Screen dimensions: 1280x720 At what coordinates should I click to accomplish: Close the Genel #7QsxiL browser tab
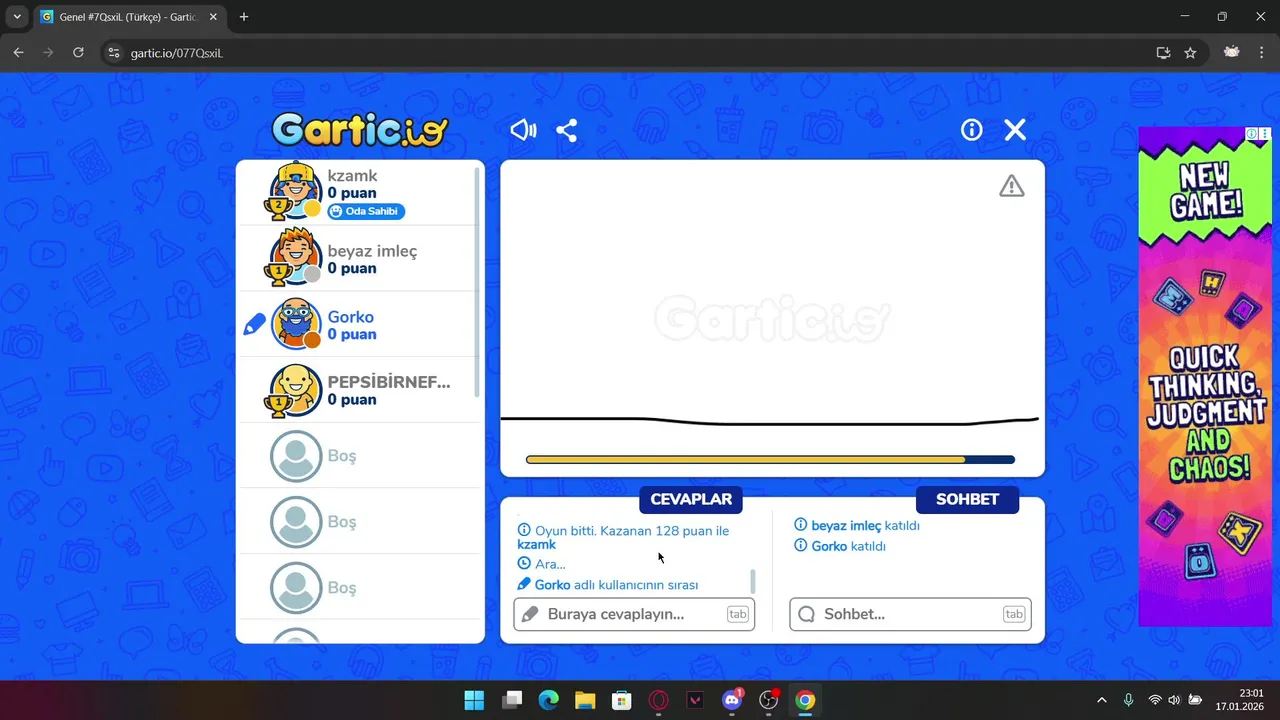213,17
